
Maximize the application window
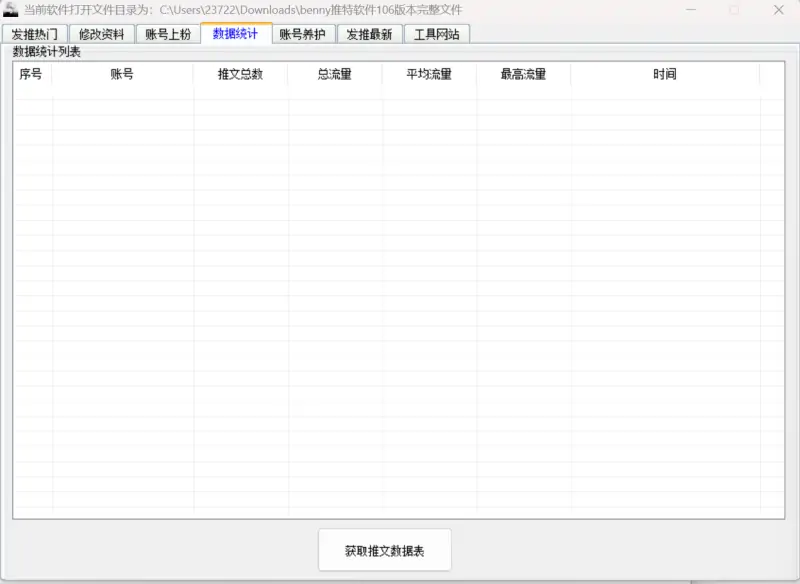pos(734,9)
